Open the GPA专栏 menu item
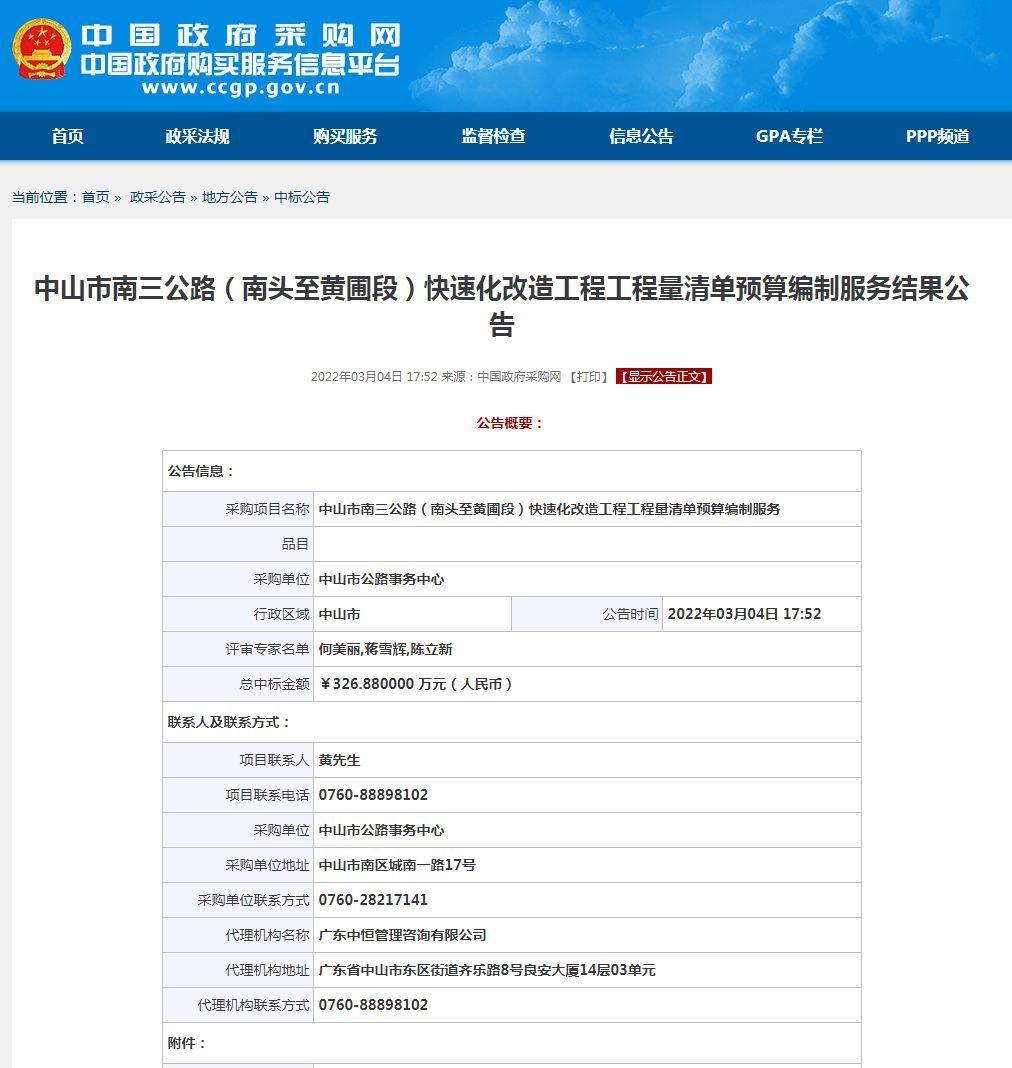1012x1068 pixels. coord(789,137)
